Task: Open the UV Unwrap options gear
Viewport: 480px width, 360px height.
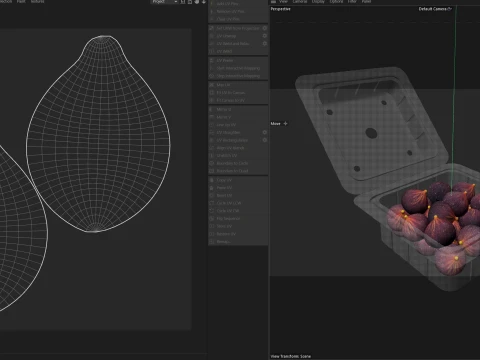Action: tap(265, 36)
